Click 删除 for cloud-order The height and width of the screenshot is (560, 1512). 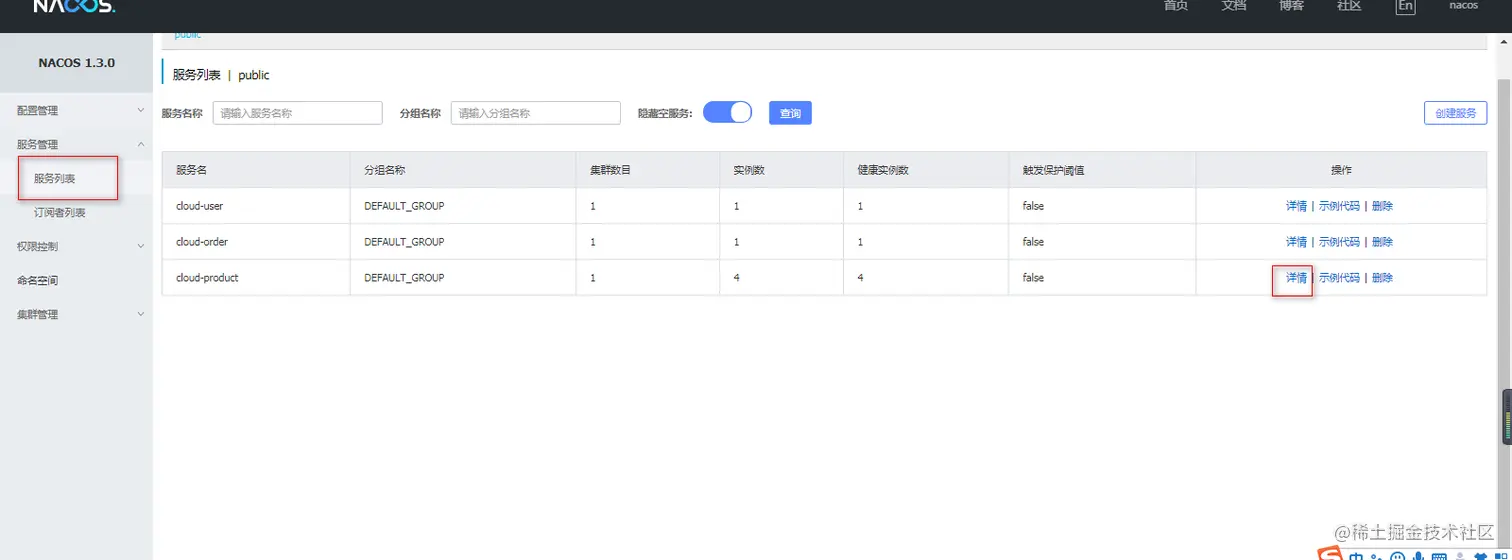(x=1382, y=242)
